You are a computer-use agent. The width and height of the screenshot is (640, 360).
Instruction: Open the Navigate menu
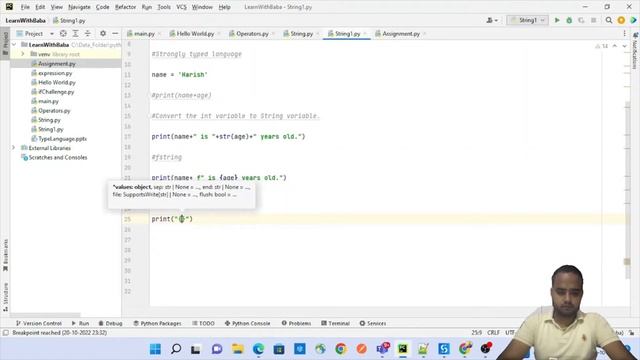click(79, 7)
